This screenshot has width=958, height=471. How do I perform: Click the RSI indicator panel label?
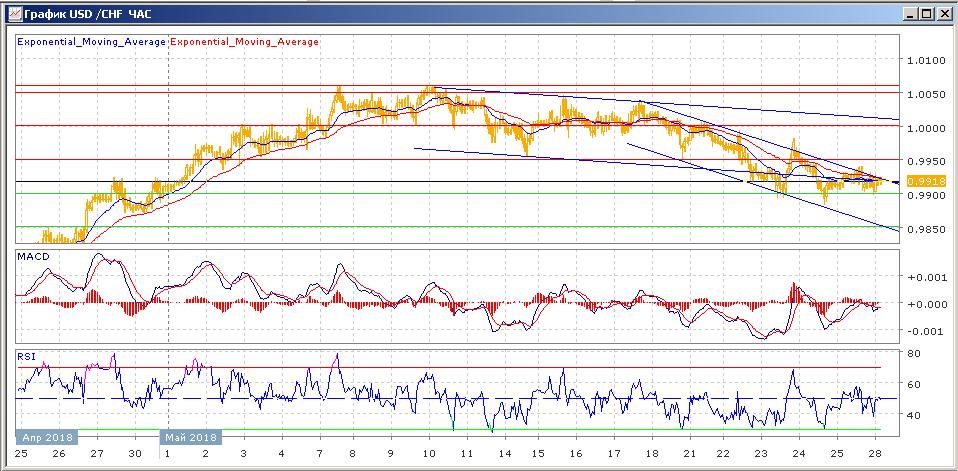[x=28, y=356]
